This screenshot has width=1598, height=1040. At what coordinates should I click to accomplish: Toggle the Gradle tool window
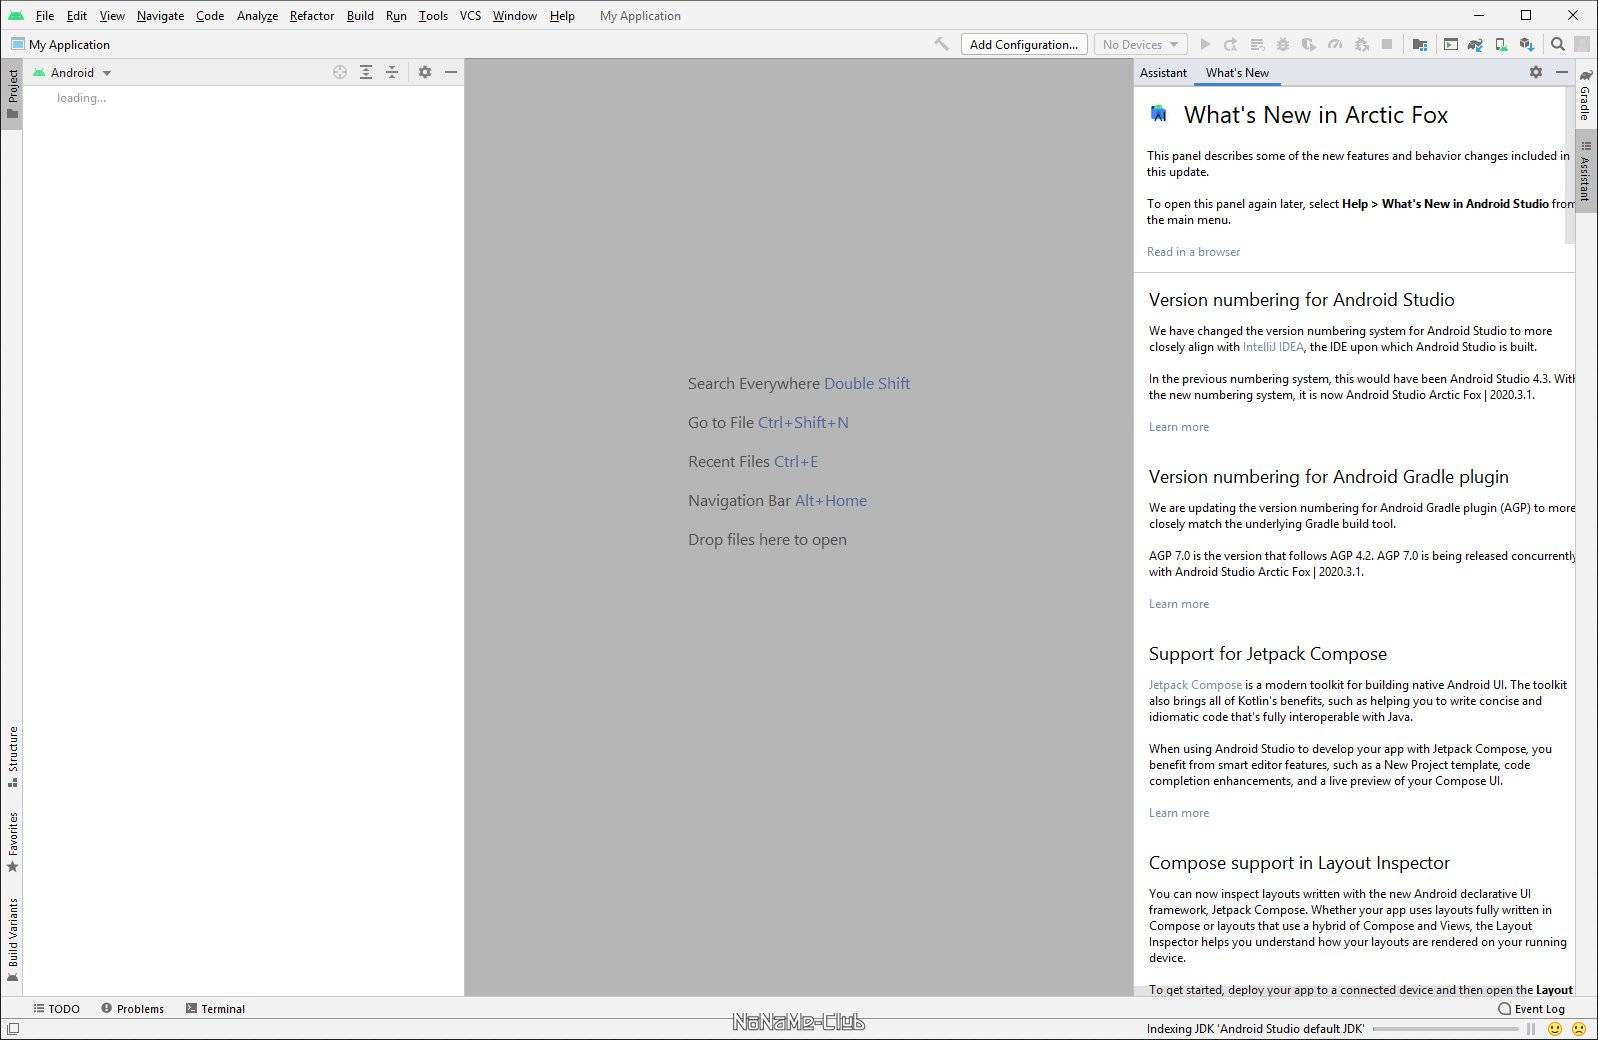1585,95
